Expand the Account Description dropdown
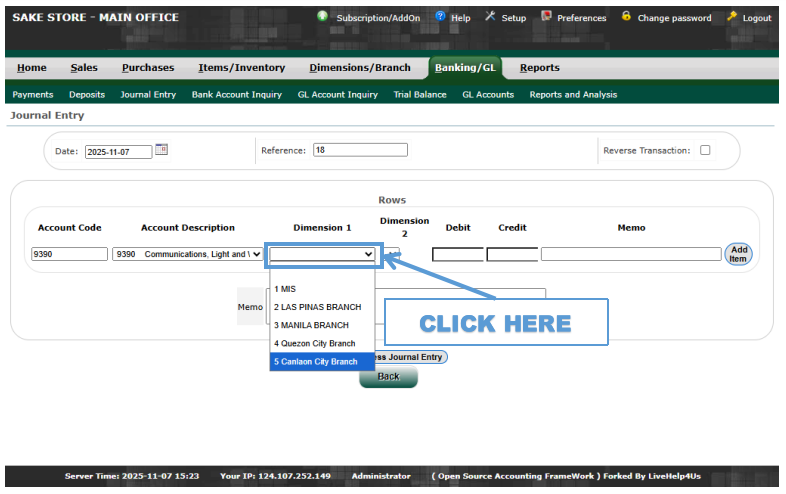The width and height of the screenshot is (786, 494). pos(188,254)
